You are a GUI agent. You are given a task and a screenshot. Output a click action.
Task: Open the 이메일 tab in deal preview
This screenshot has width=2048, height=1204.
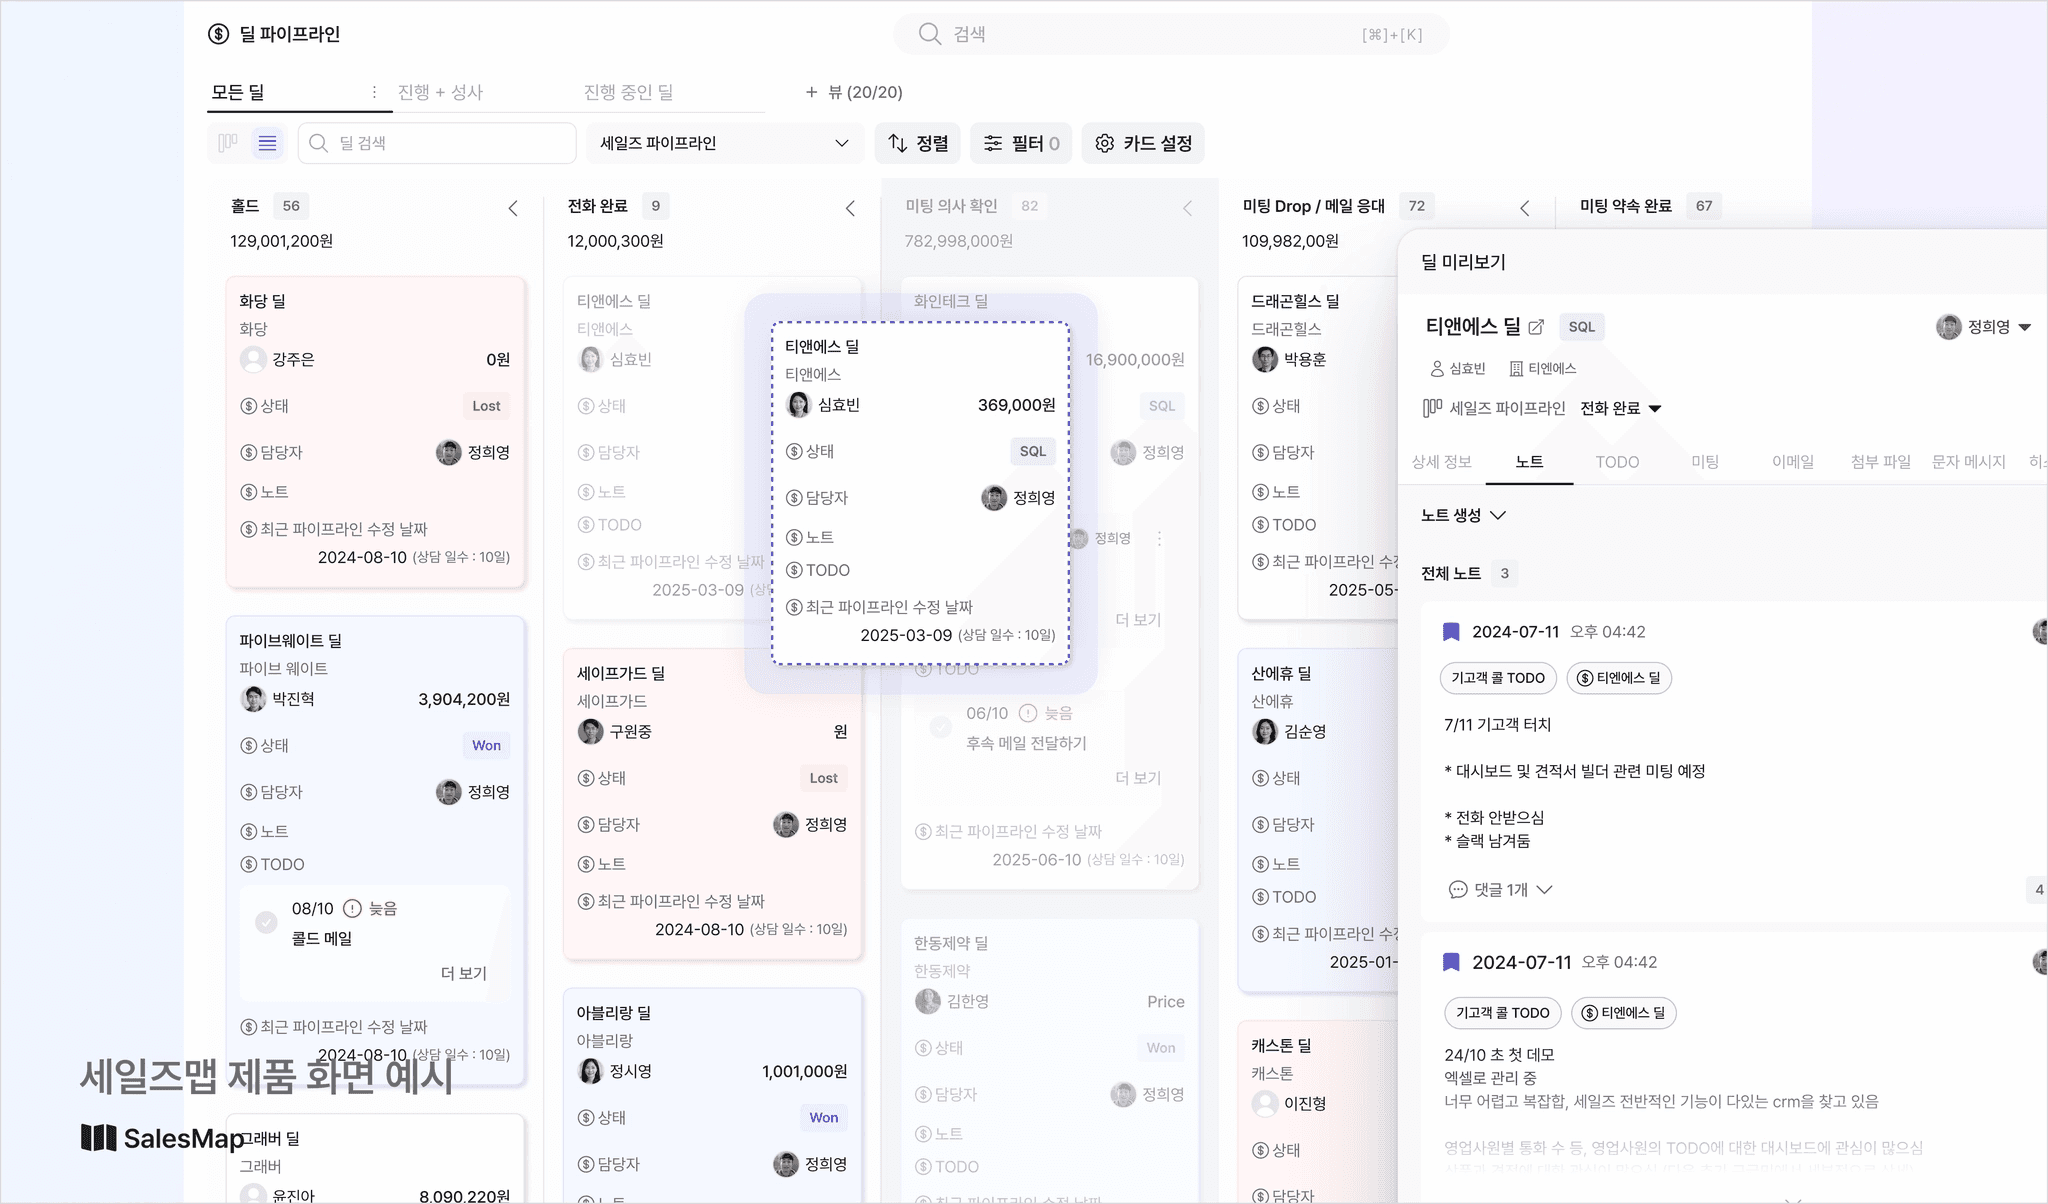click(1793, 461)
